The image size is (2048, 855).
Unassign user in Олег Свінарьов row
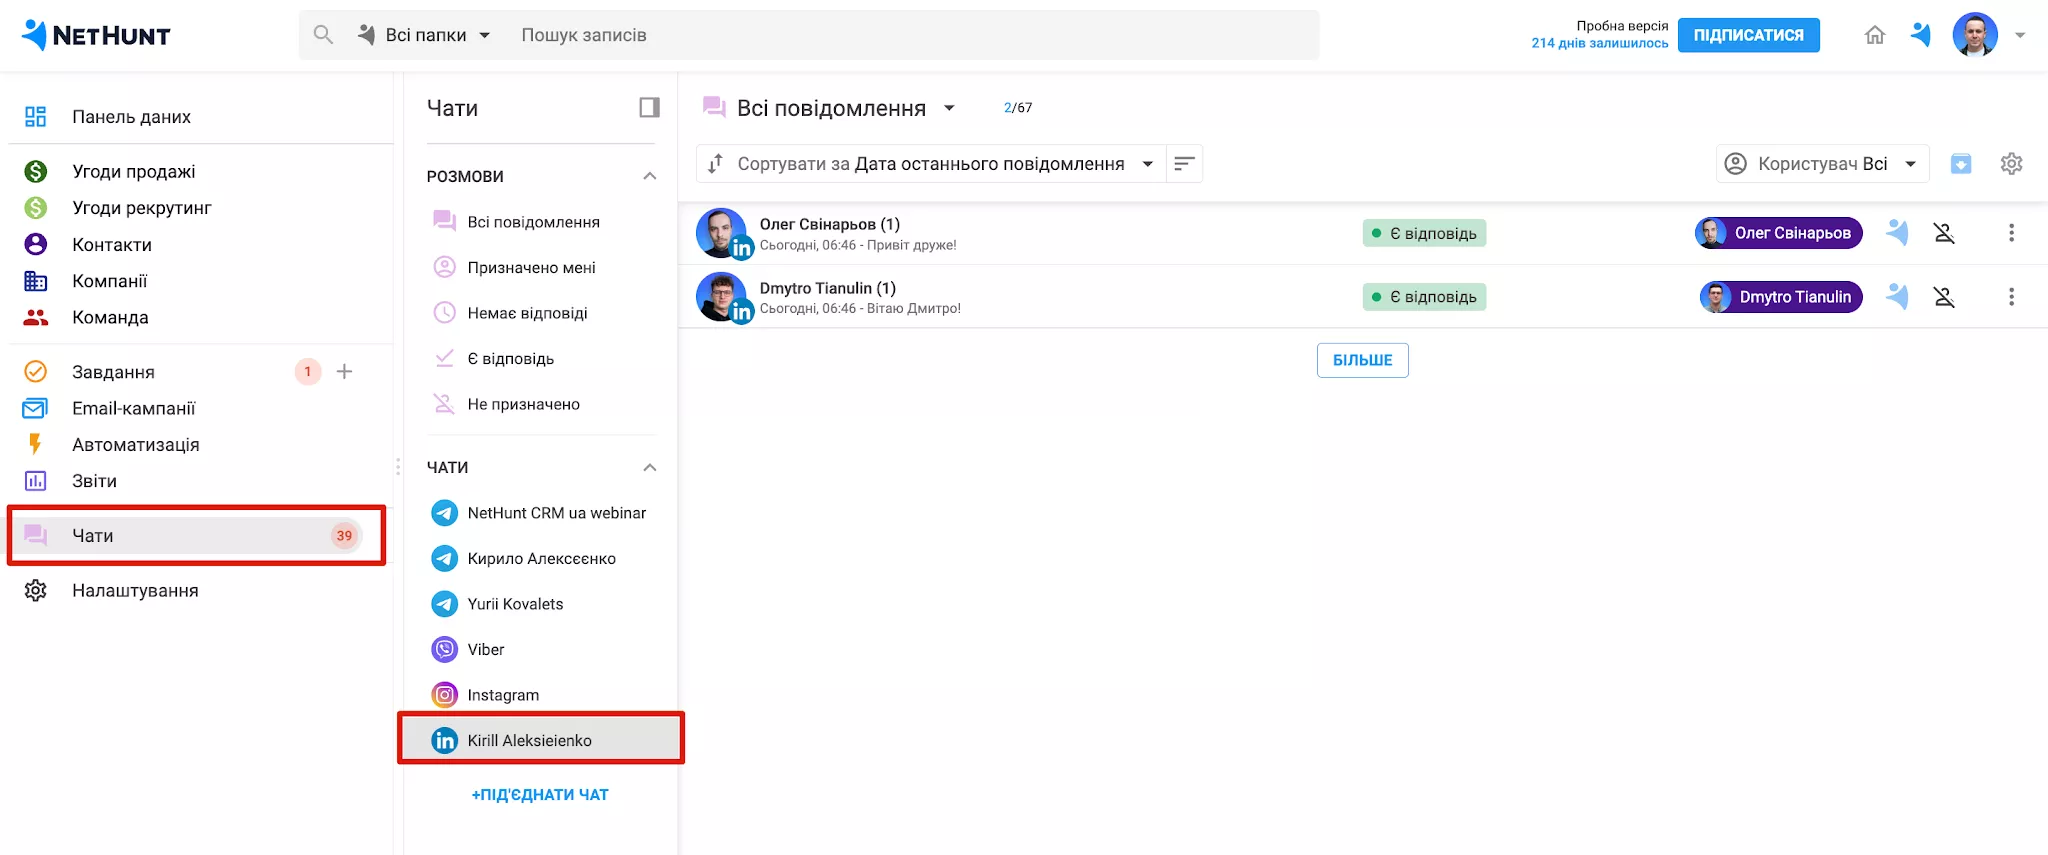pos(1944,233)
